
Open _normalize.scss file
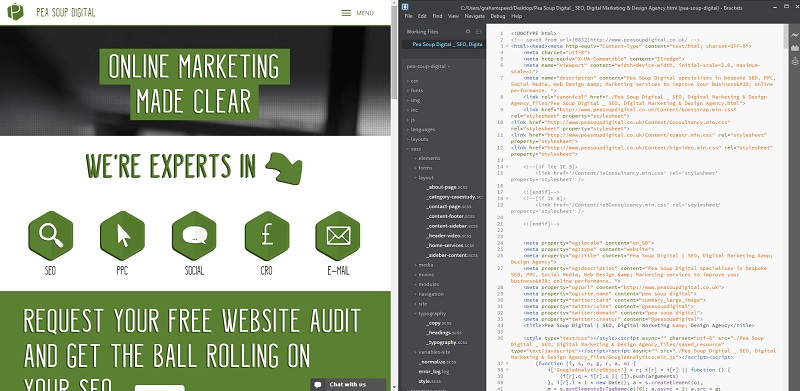(x=437, y=362)
